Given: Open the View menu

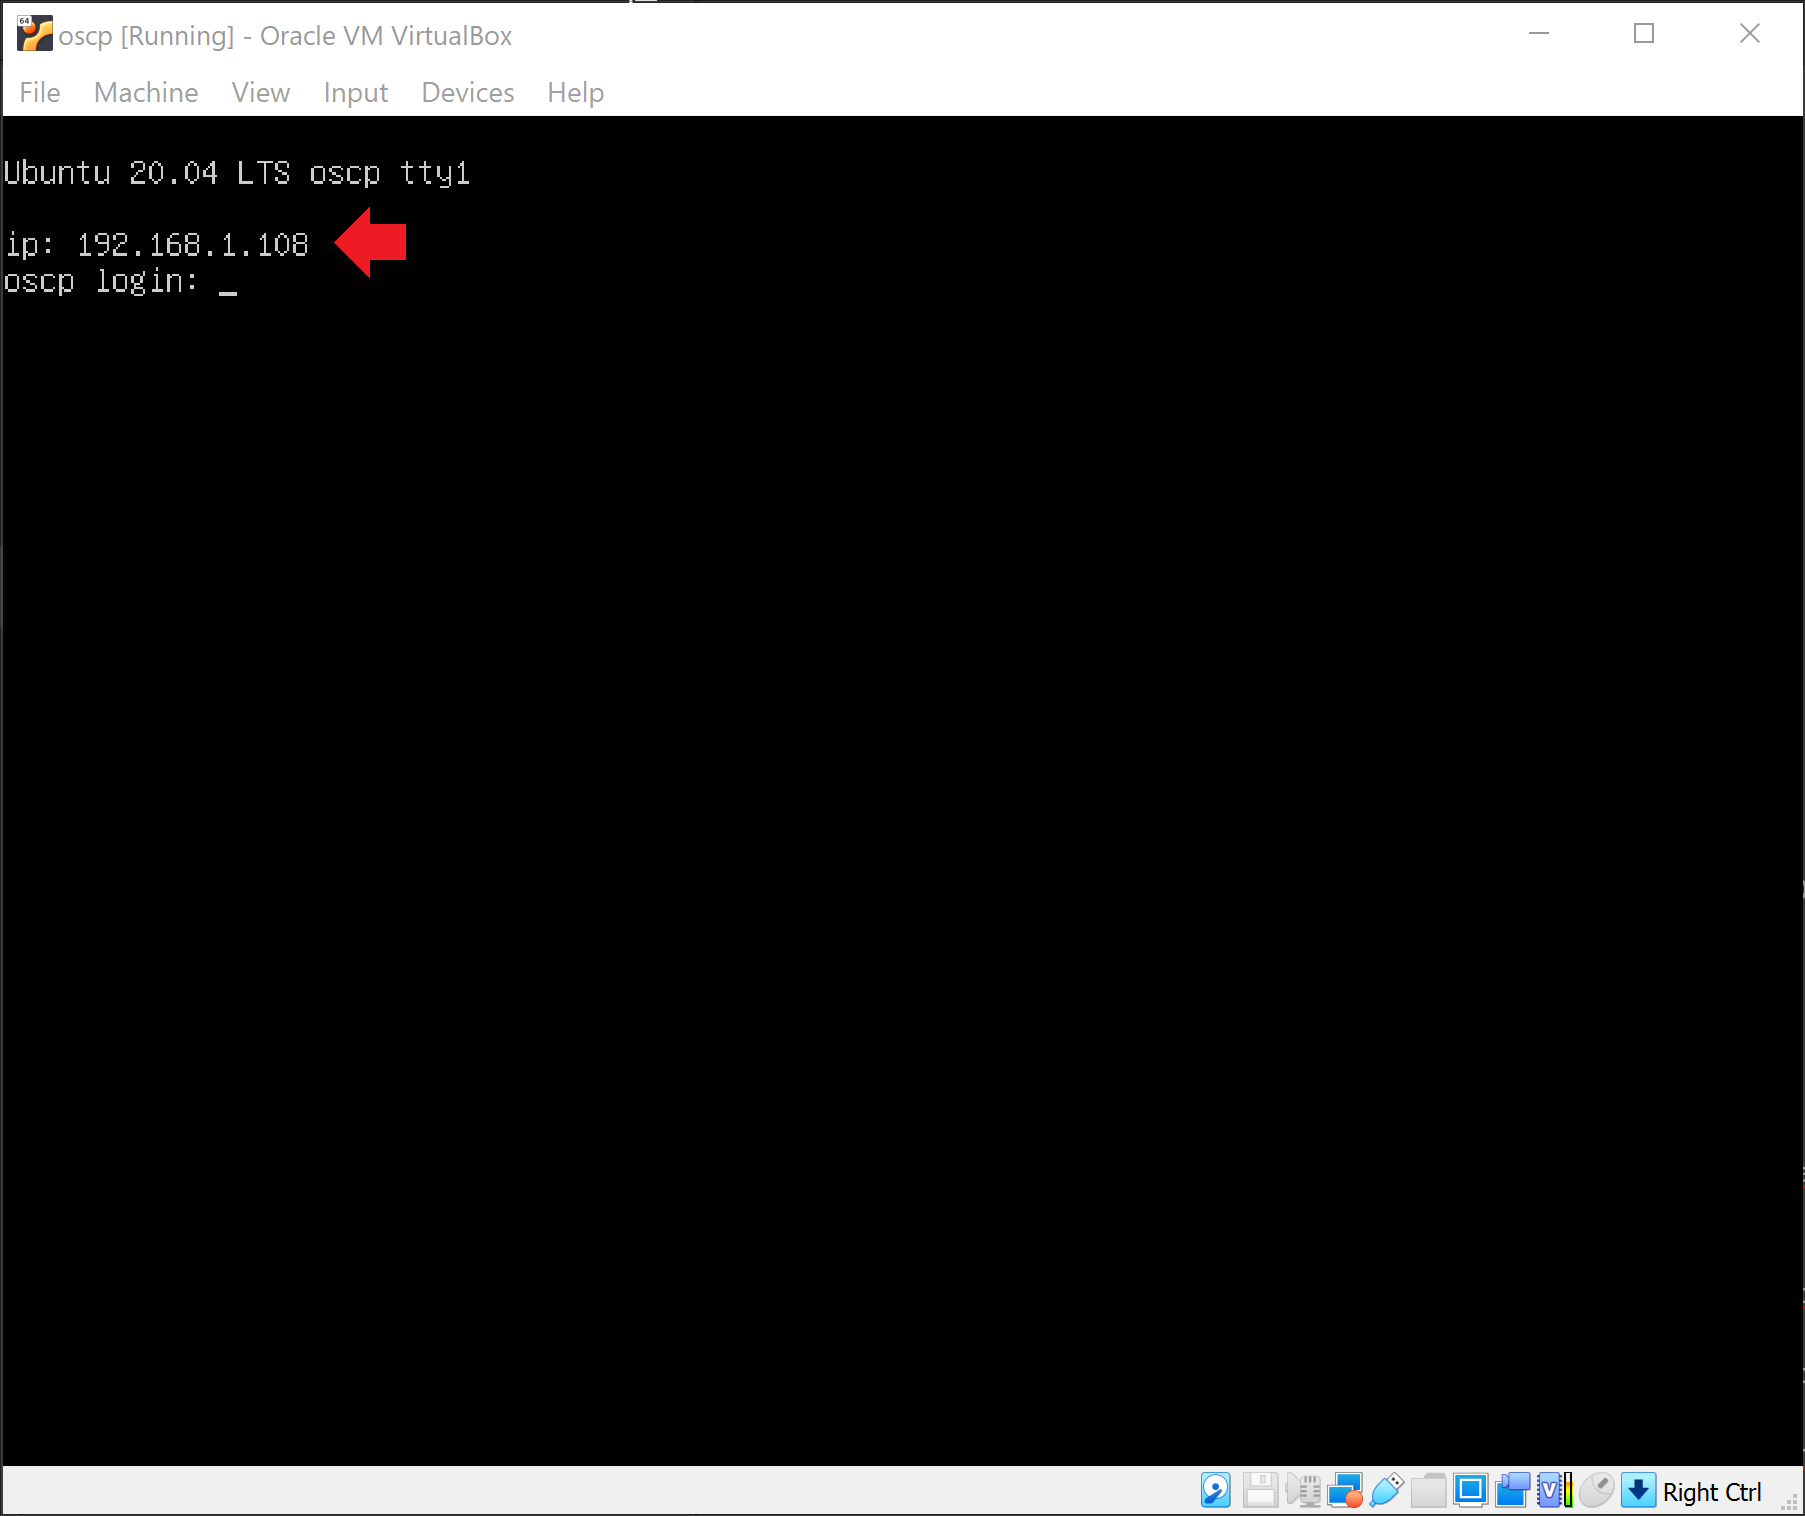Looking at the screenshot, I should coord(260,92).
